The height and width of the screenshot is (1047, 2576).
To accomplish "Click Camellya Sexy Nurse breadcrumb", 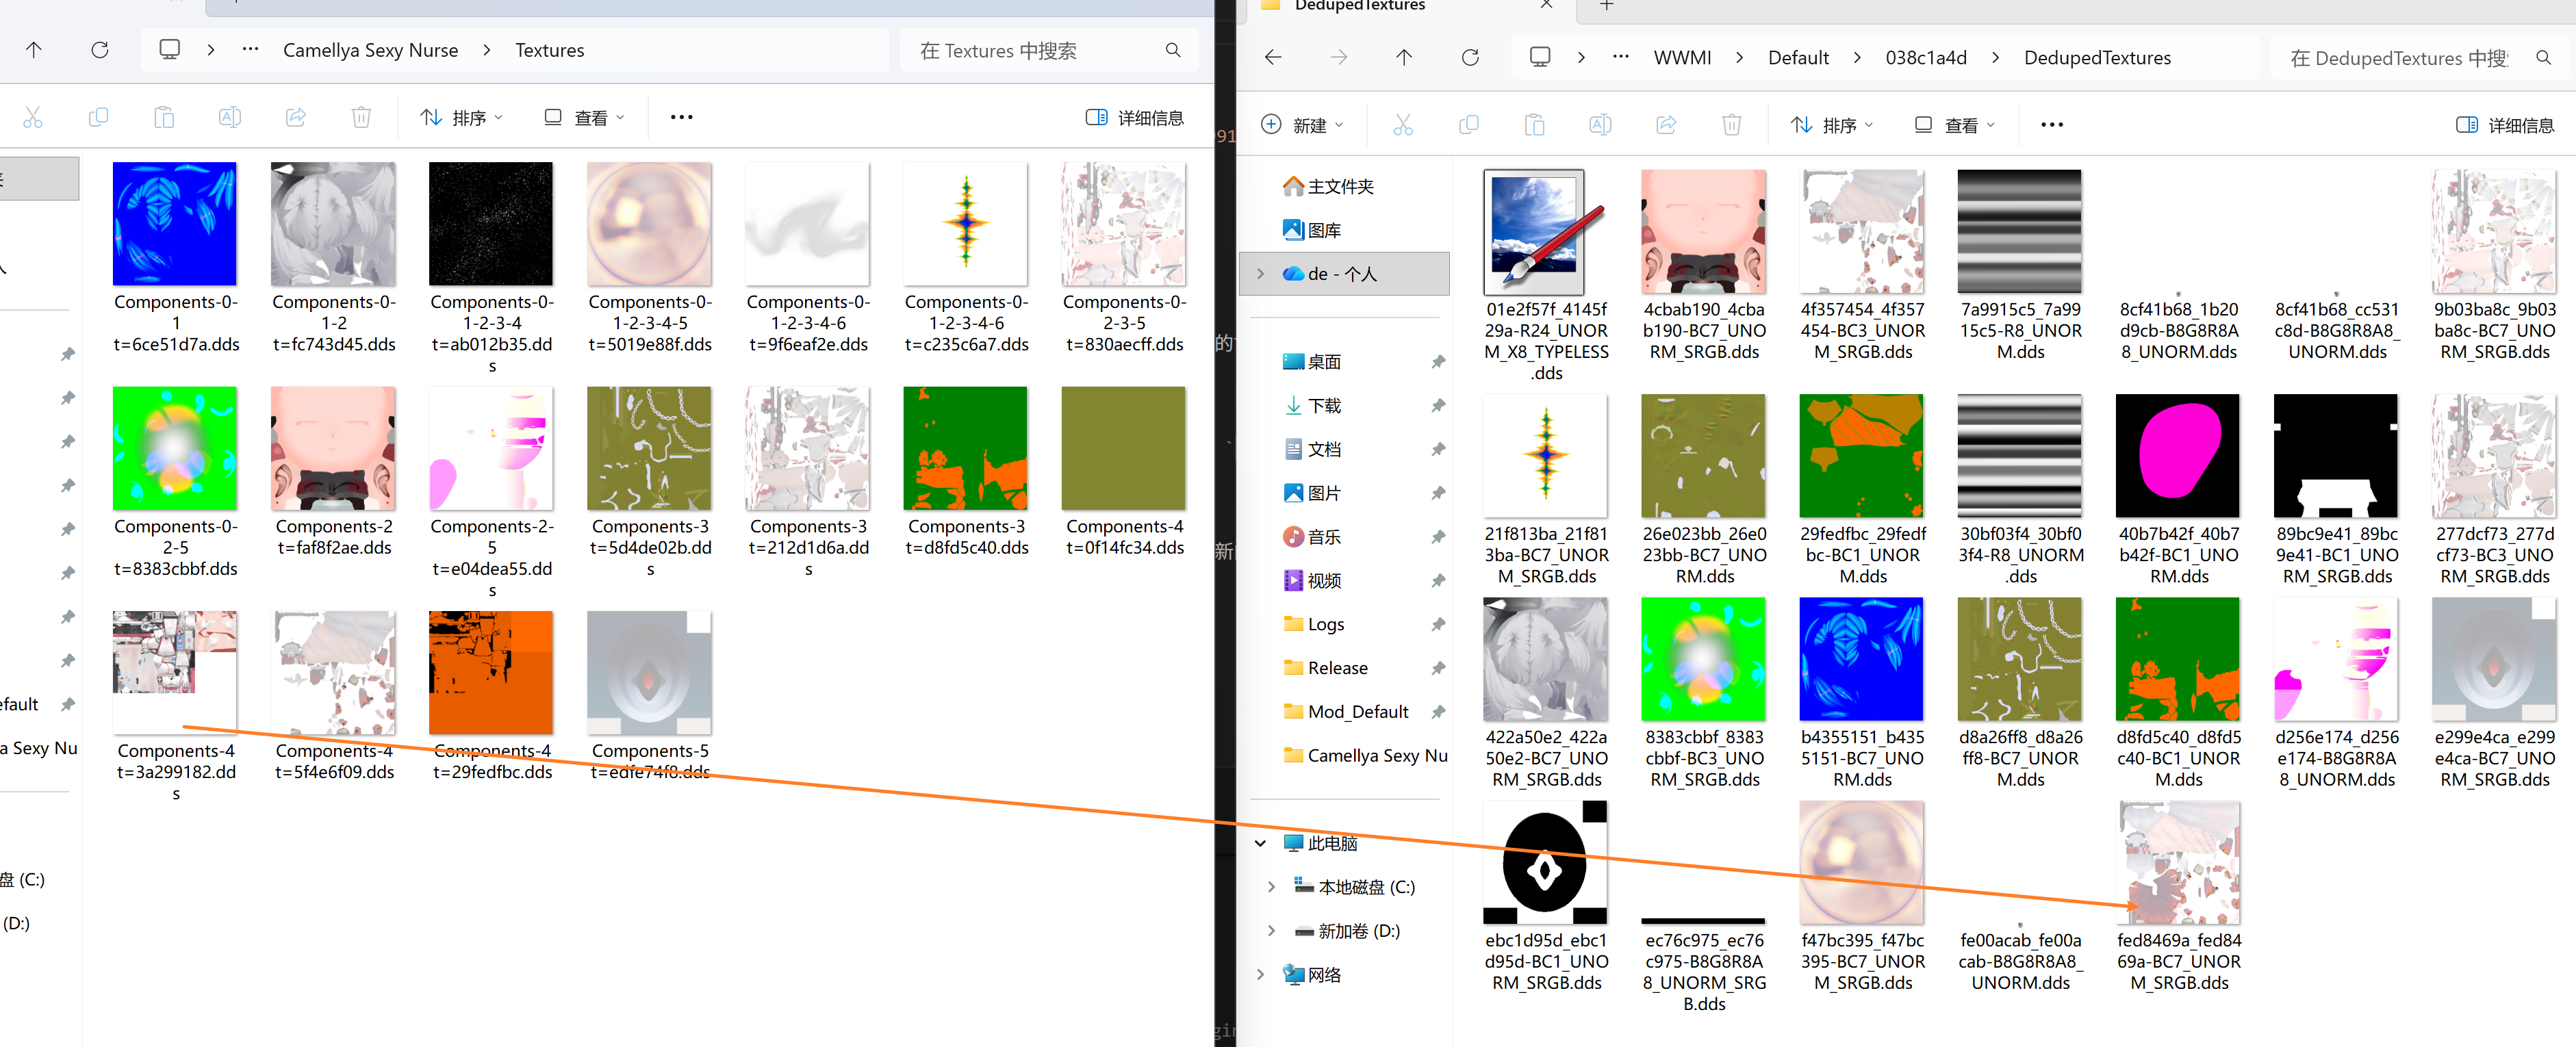I will click(370, 51).
